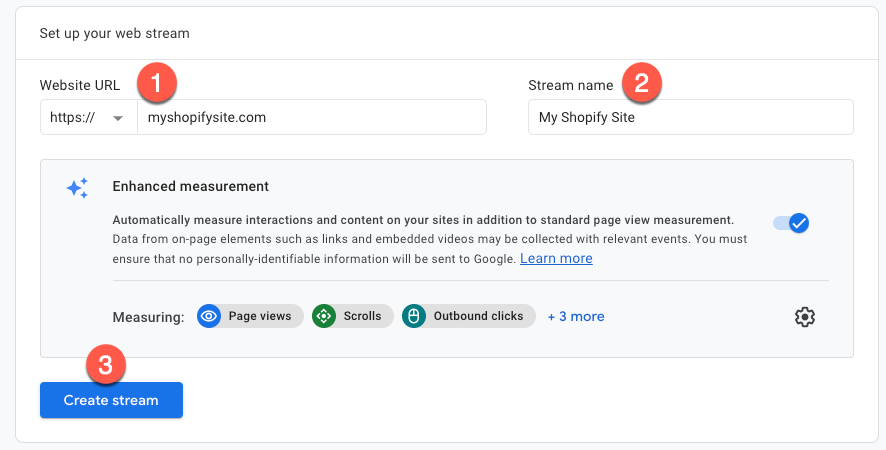This screenshot has height=450, width=886.
Task: Select the Outbound clicks chip label
Action: [x=478, y=316]
